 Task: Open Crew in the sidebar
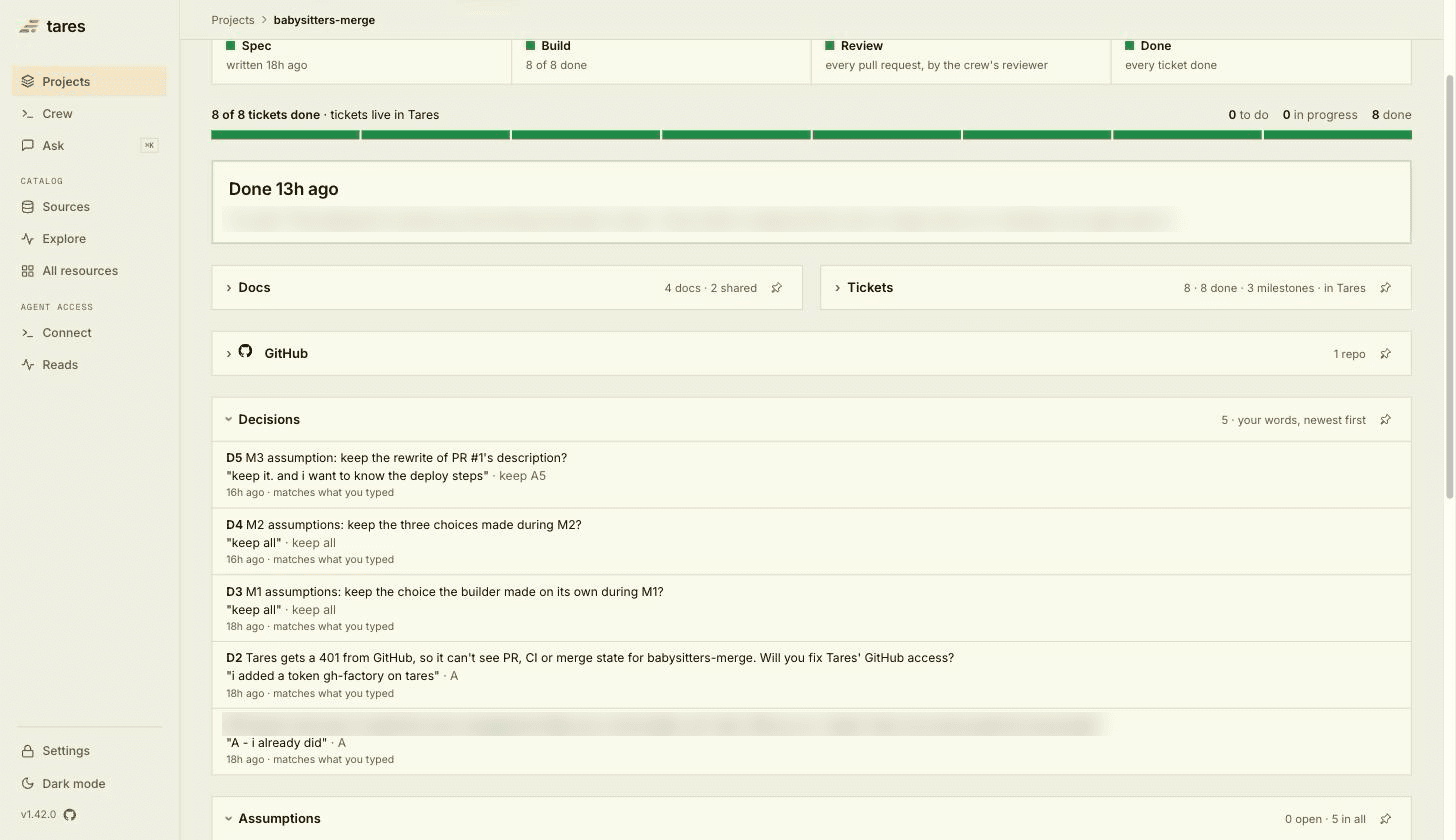point(89,114)
